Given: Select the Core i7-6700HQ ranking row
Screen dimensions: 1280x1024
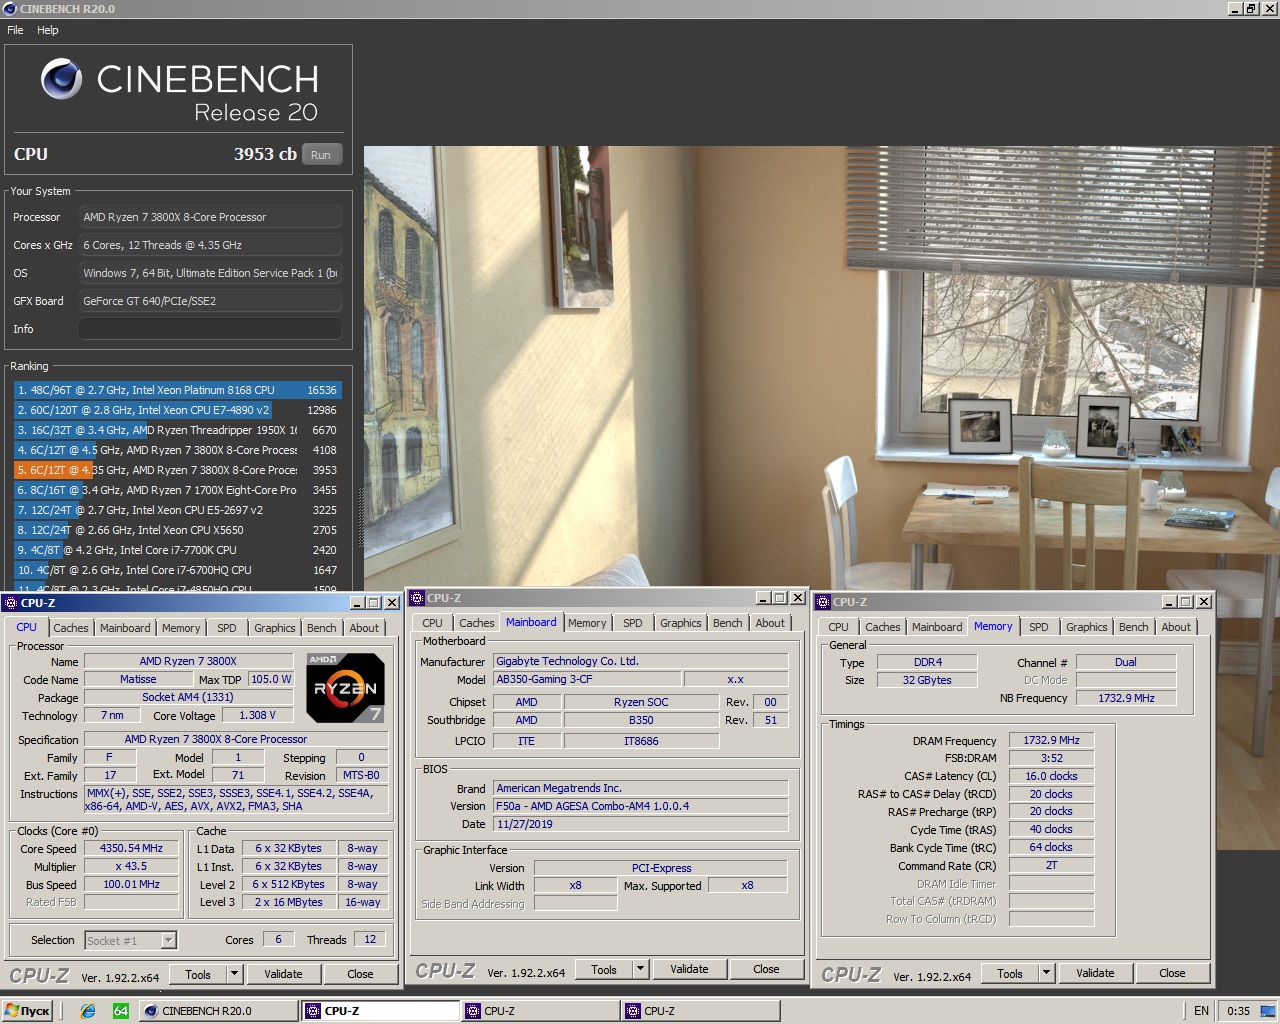Looking at the screenshot, I should coord(177,570).
